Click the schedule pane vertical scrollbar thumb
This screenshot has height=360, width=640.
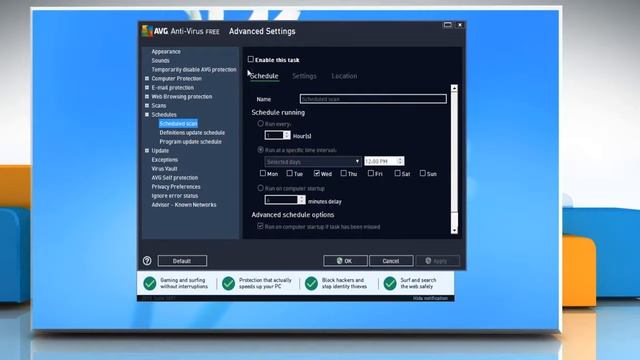tap(454, 152)
